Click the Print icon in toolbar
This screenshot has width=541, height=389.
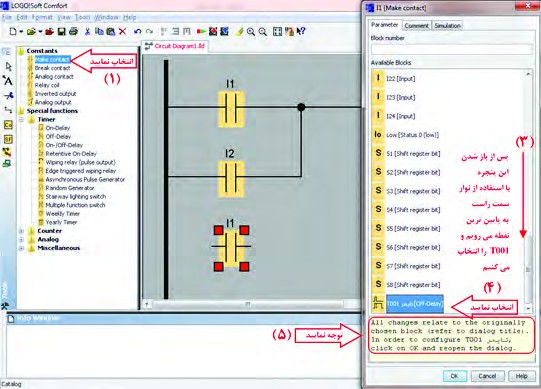73,32
